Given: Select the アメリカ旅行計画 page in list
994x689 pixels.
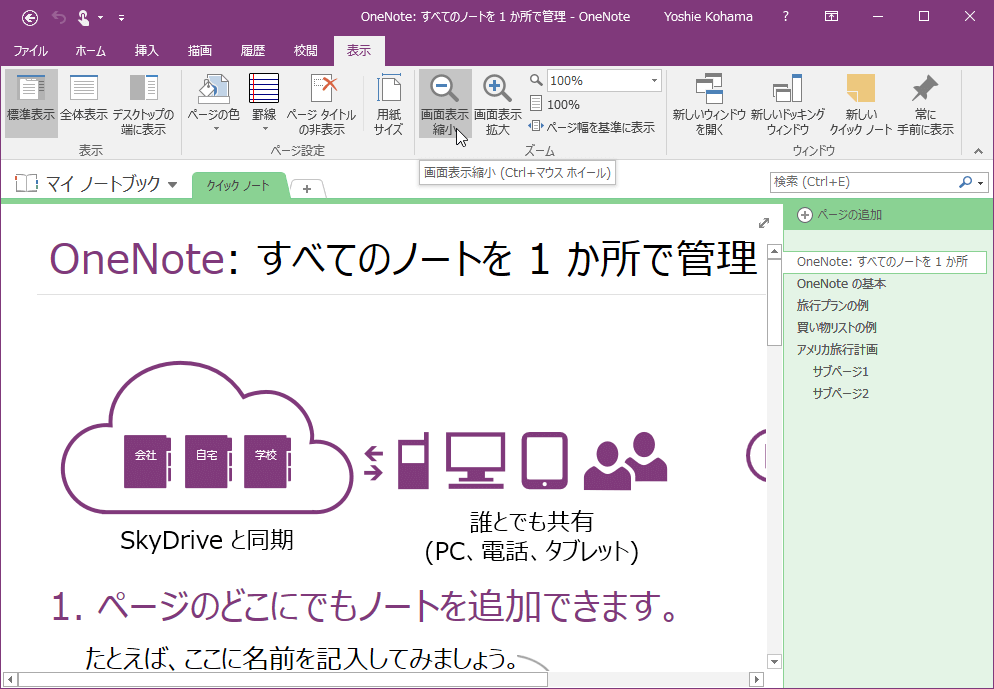Looking at the screenshot, I should point(837,349).
